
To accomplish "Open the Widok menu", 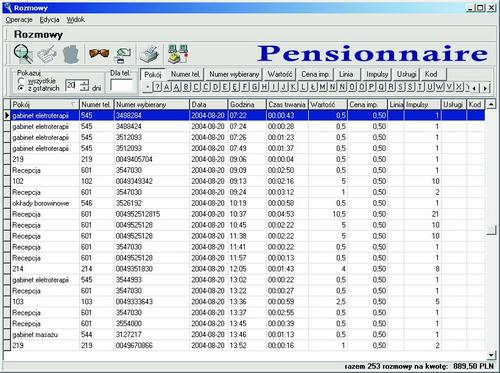I will (x=75, y=20).
